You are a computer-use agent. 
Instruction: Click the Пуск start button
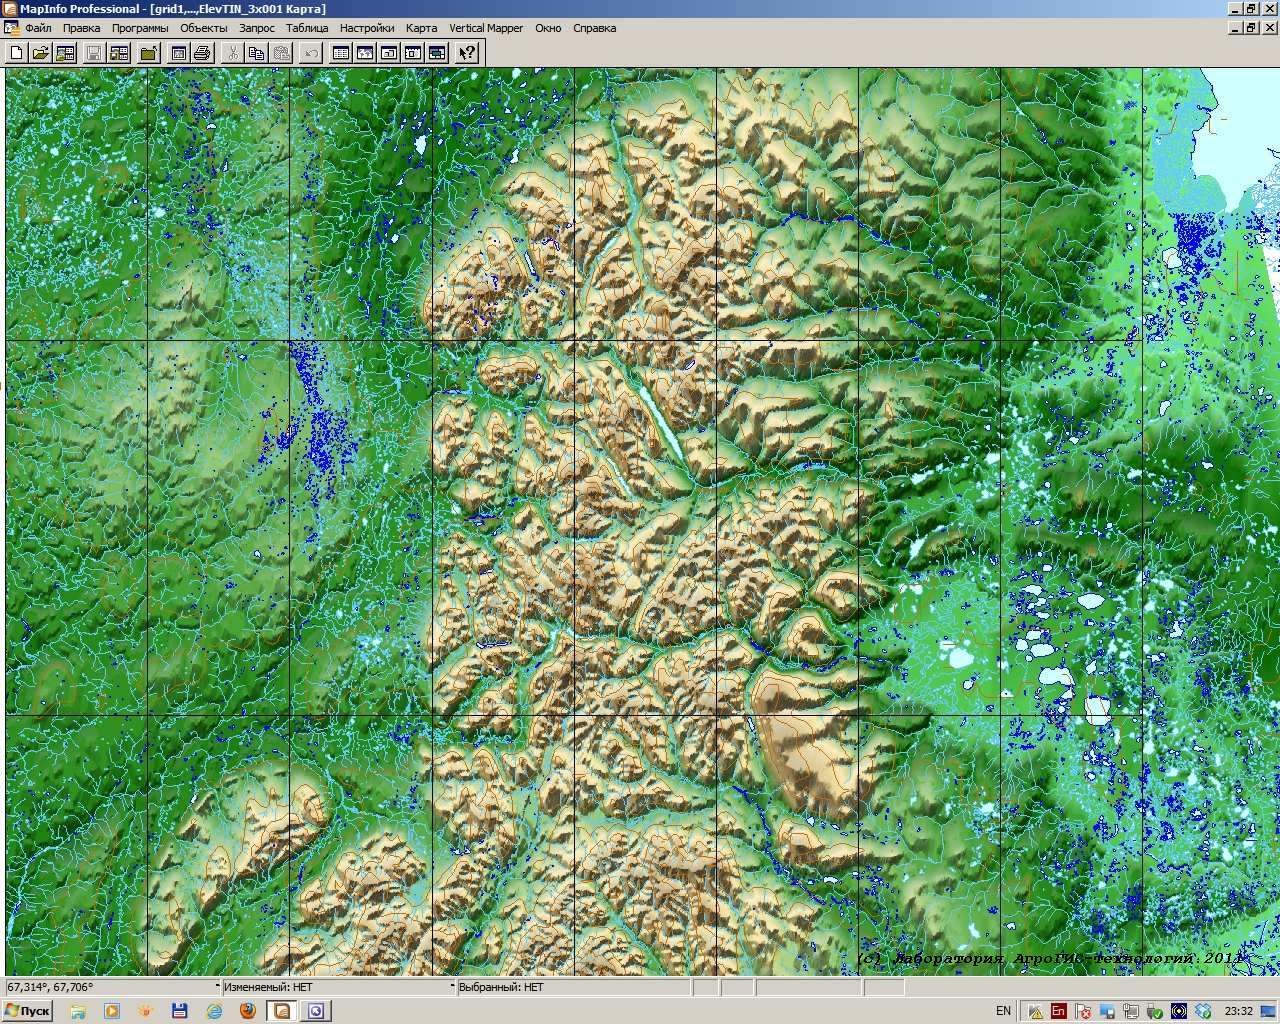(27, 1011)
